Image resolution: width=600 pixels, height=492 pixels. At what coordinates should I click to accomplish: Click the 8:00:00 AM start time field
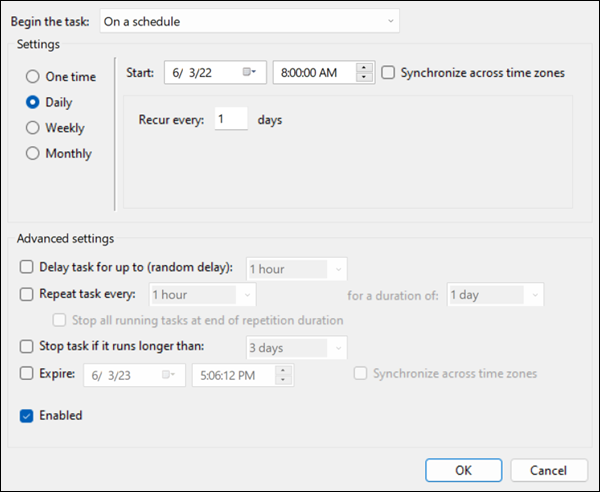pos(314,72)
